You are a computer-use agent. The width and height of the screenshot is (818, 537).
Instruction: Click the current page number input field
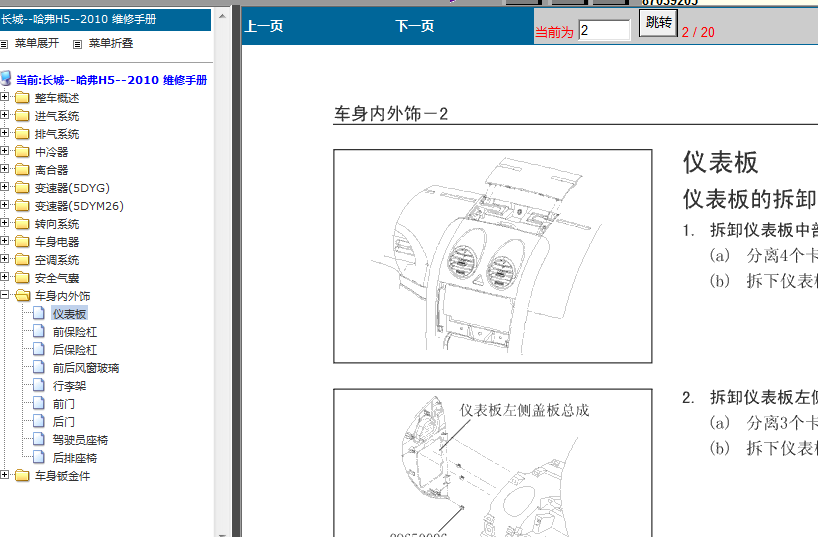[x=604, y=30]
